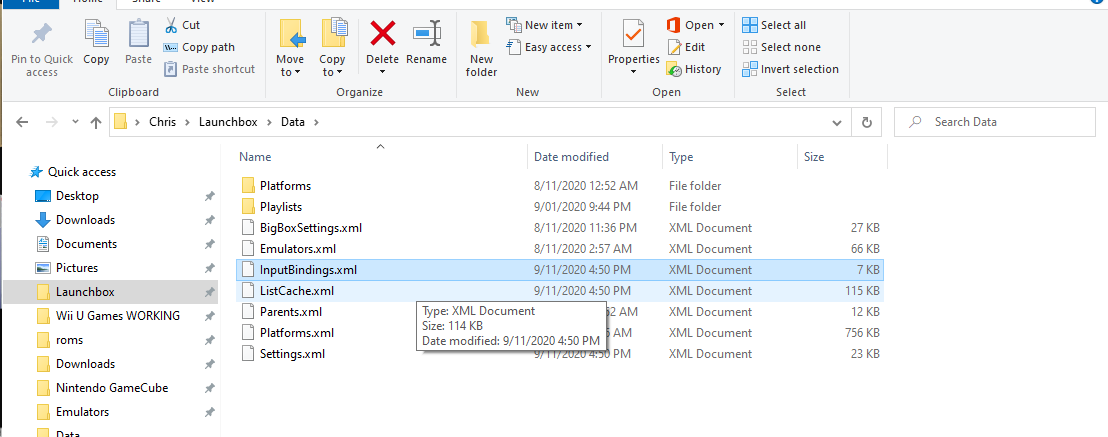This screenshot has height=437, width=1108.
Task: Click Launchbox in the breadcrumb path
Action: (x=231, y=122)
